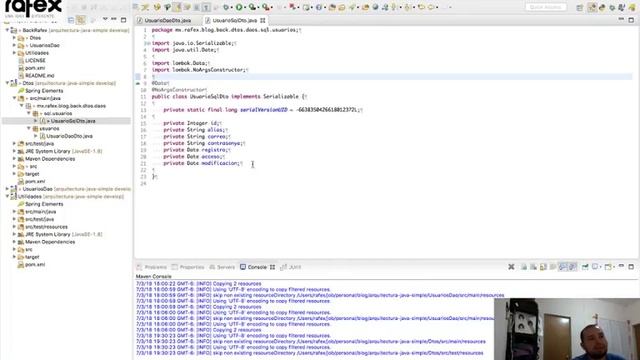The image size is (640, 360).
Task: Close the UsuarioSqlDto.java editor tab
Action: (262, 20)
